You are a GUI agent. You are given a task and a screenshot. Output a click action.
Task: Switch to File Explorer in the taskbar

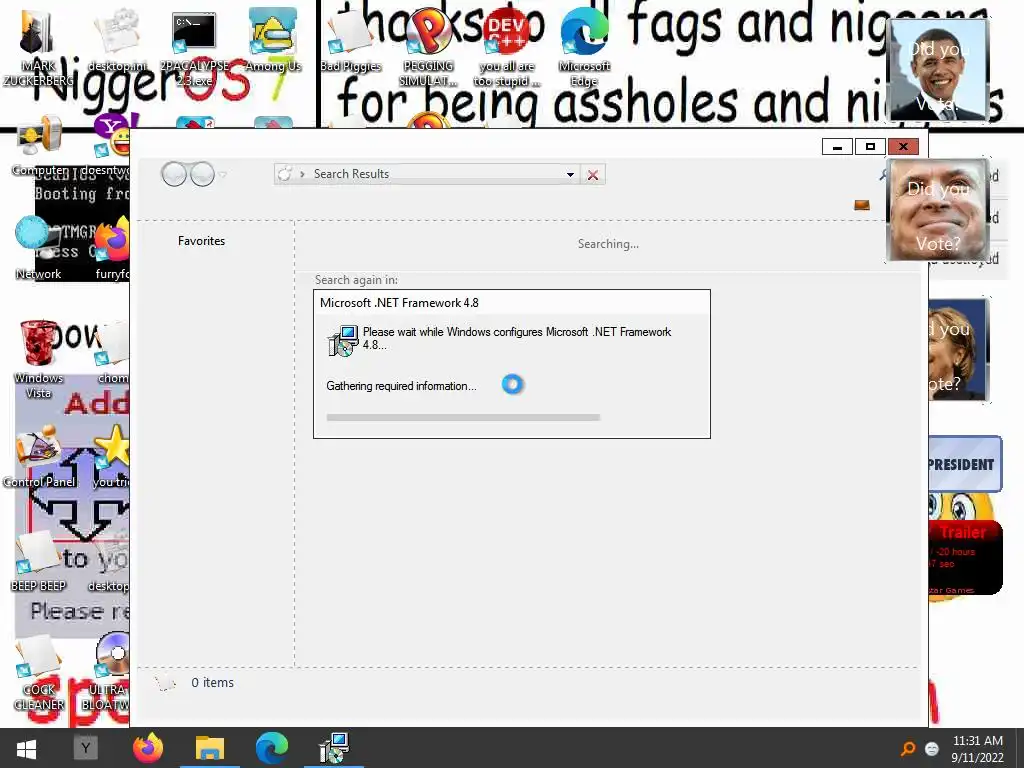click(210, 748)
